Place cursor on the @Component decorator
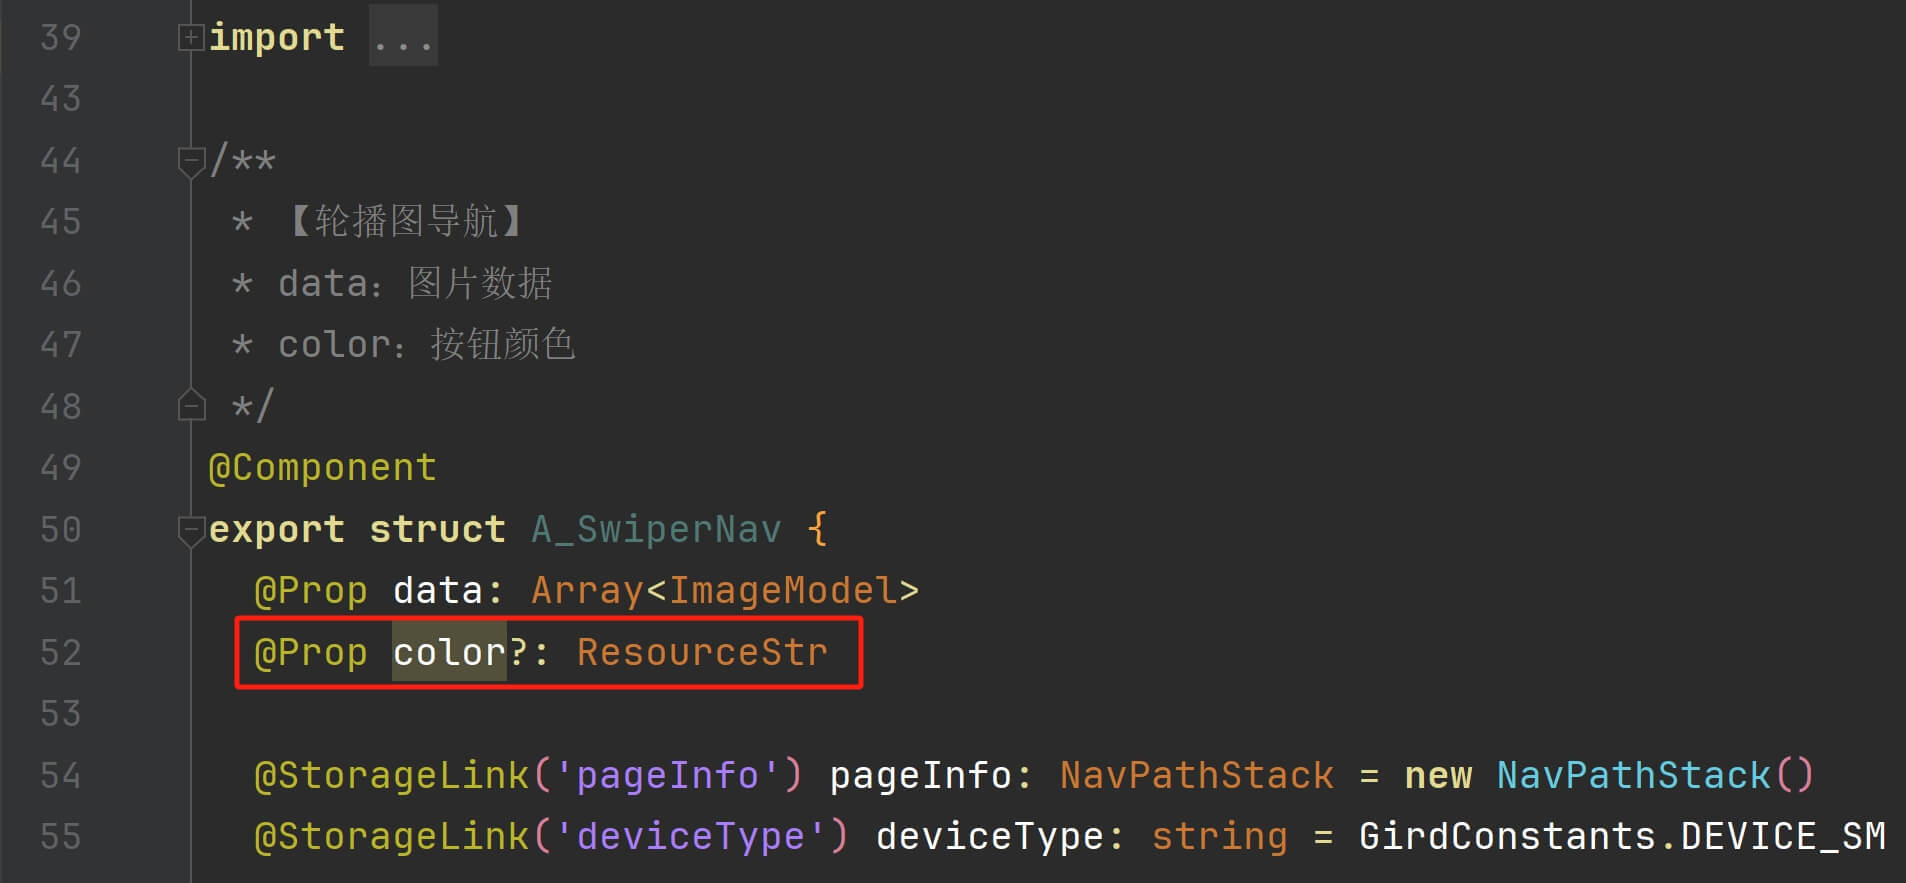This screenshot has width=1906, height=883. pos(322,468)
